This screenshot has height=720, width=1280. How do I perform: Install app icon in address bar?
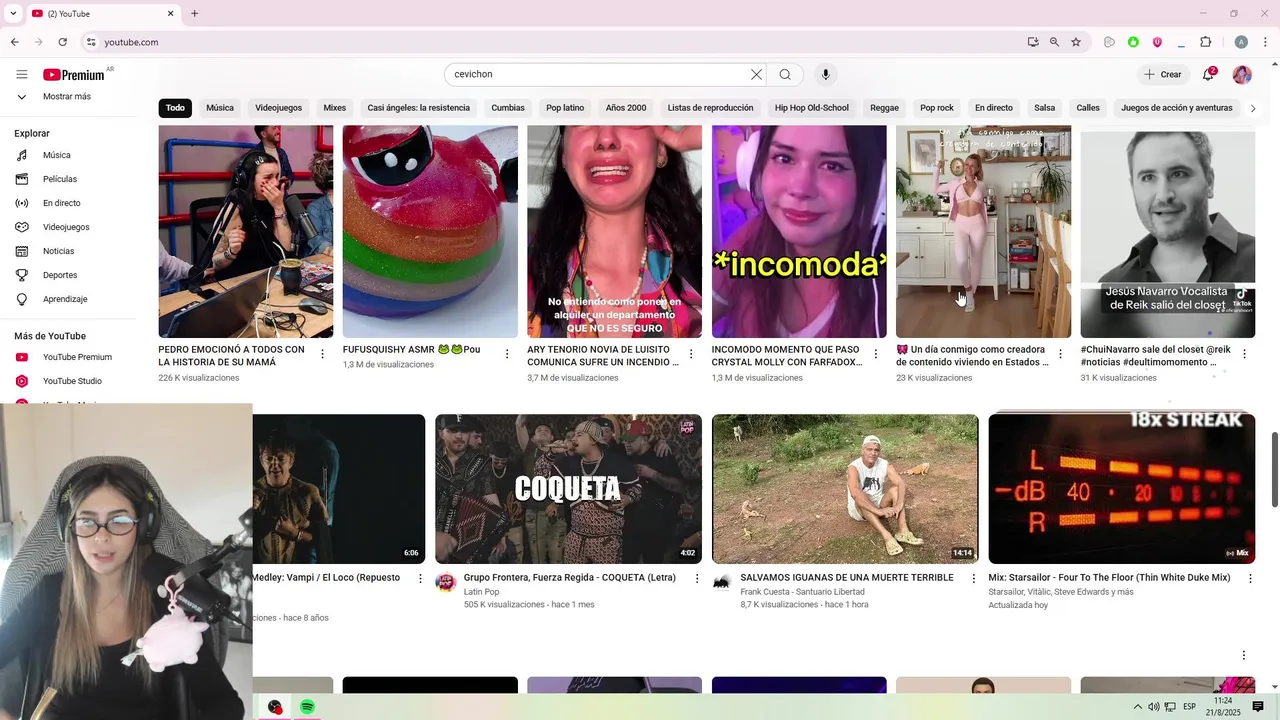coord(1033,42)
